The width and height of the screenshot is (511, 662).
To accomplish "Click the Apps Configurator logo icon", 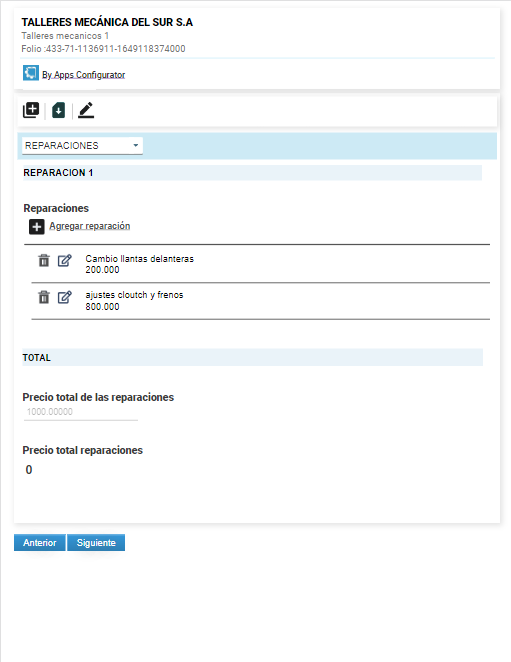I will click(x=30, y=73).
